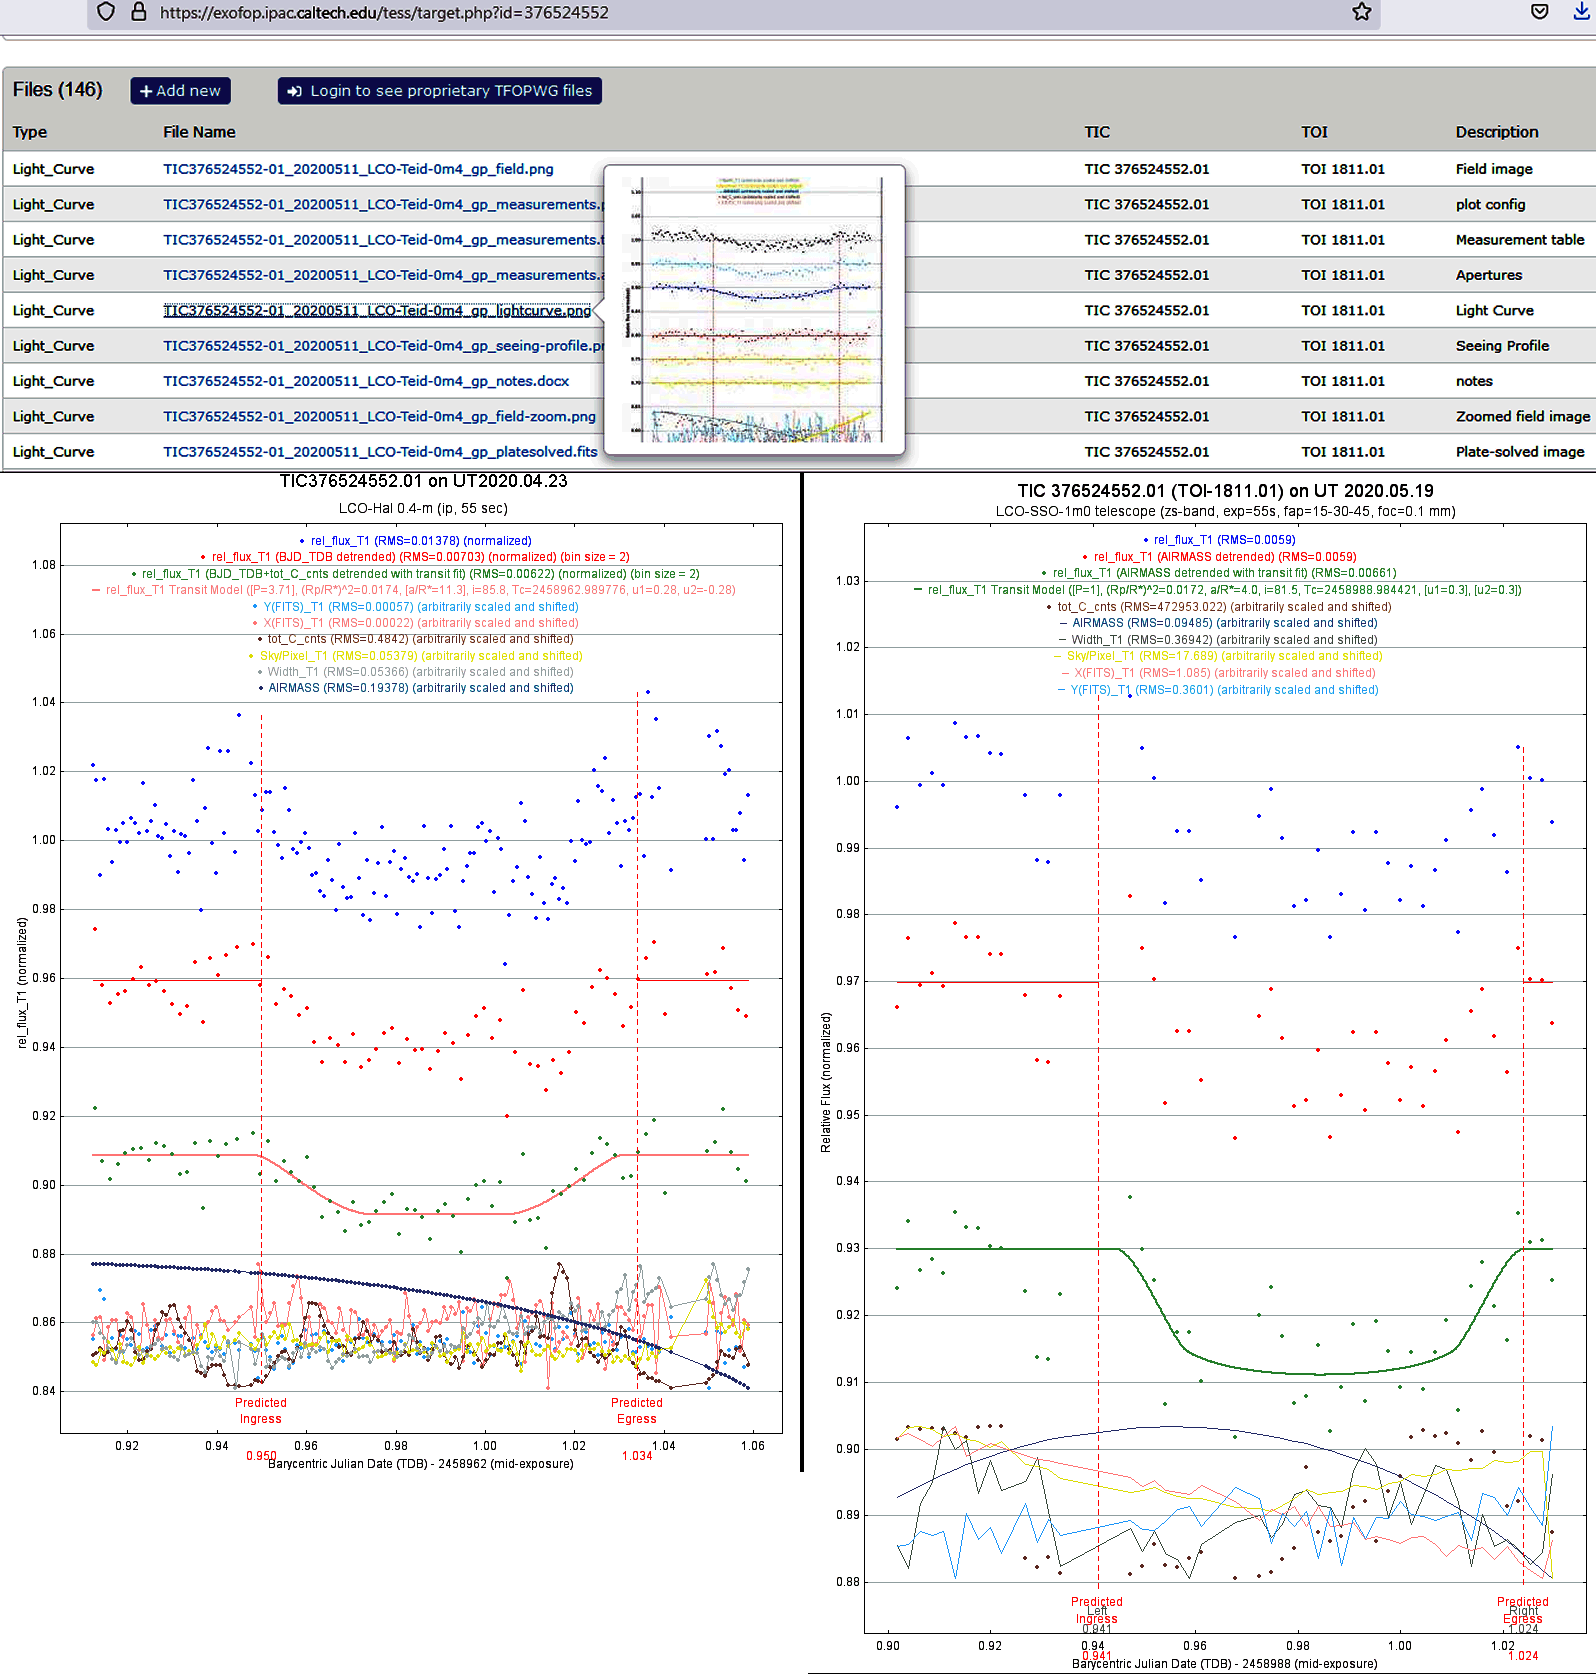Open the gp_field.png file link

coord(358,169)
